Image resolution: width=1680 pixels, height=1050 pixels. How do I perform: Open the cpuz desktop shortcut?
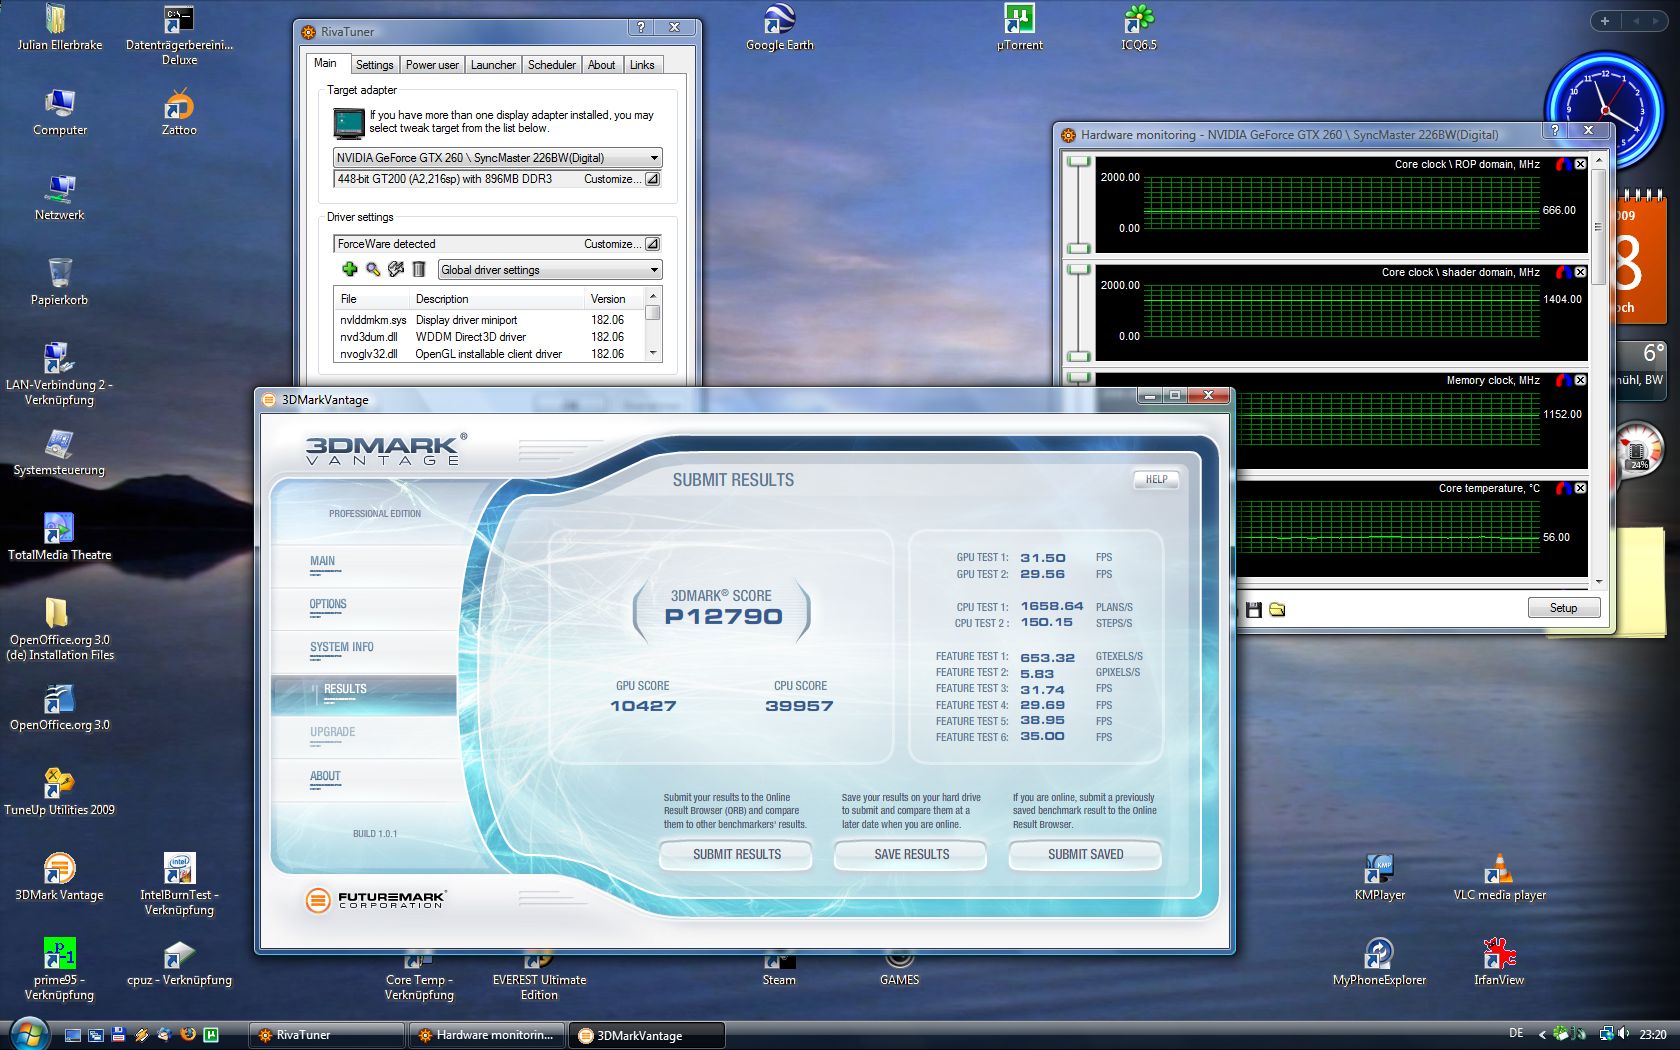pyautogui.click(x=179, y=963)
